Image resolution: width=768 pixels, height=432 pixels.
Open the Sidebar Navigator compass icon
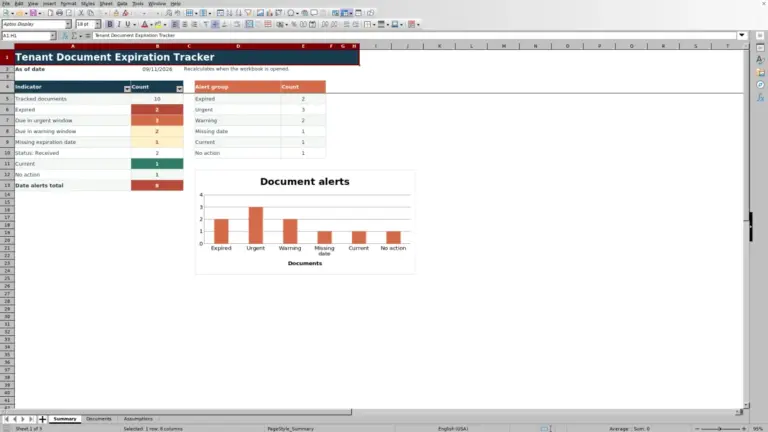pyautogui.click(x=760, y=85)
